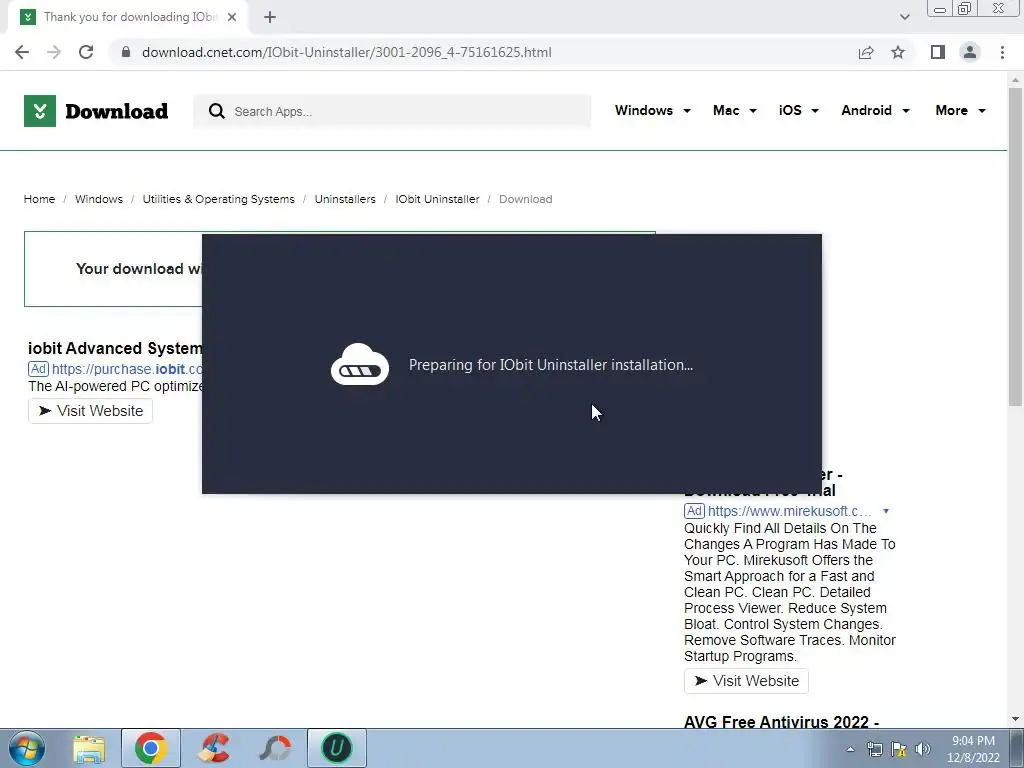Click the vertical page scrollbar thumb
Image resolution: width=1024 pixels, height=768 pixels.
[x=1015, y=247]
